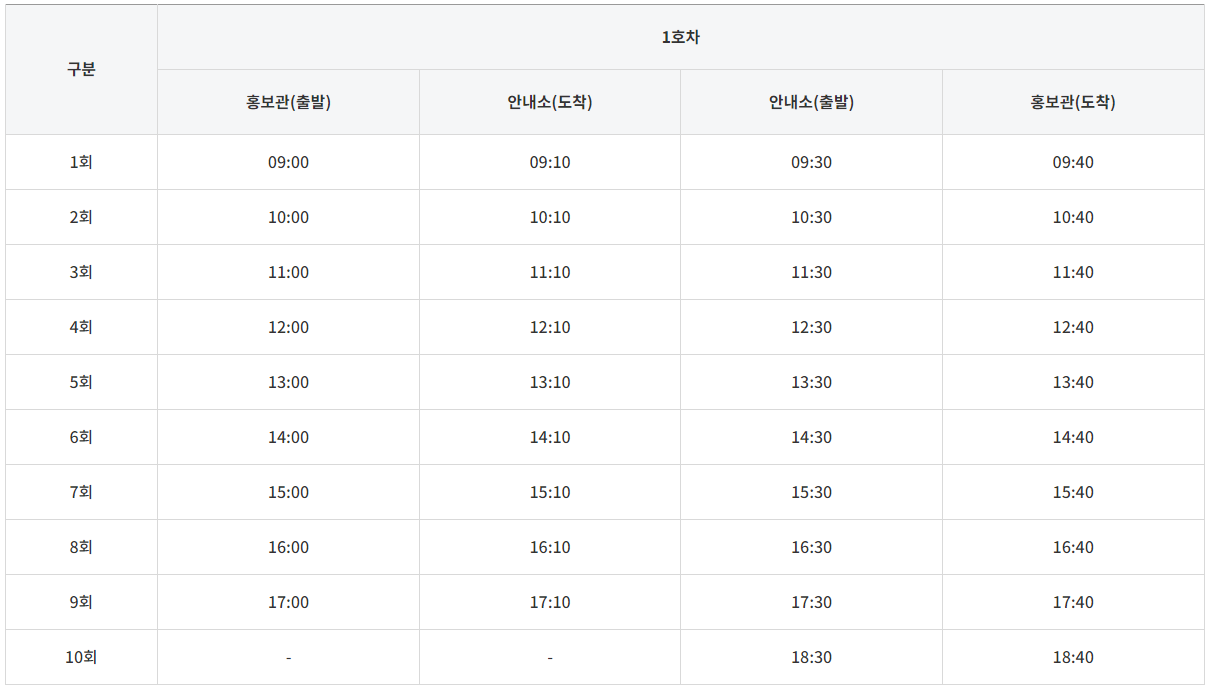The image size is (1211, 691).
Task: Select the 17:00 departure cell
Action: point(289,602)
